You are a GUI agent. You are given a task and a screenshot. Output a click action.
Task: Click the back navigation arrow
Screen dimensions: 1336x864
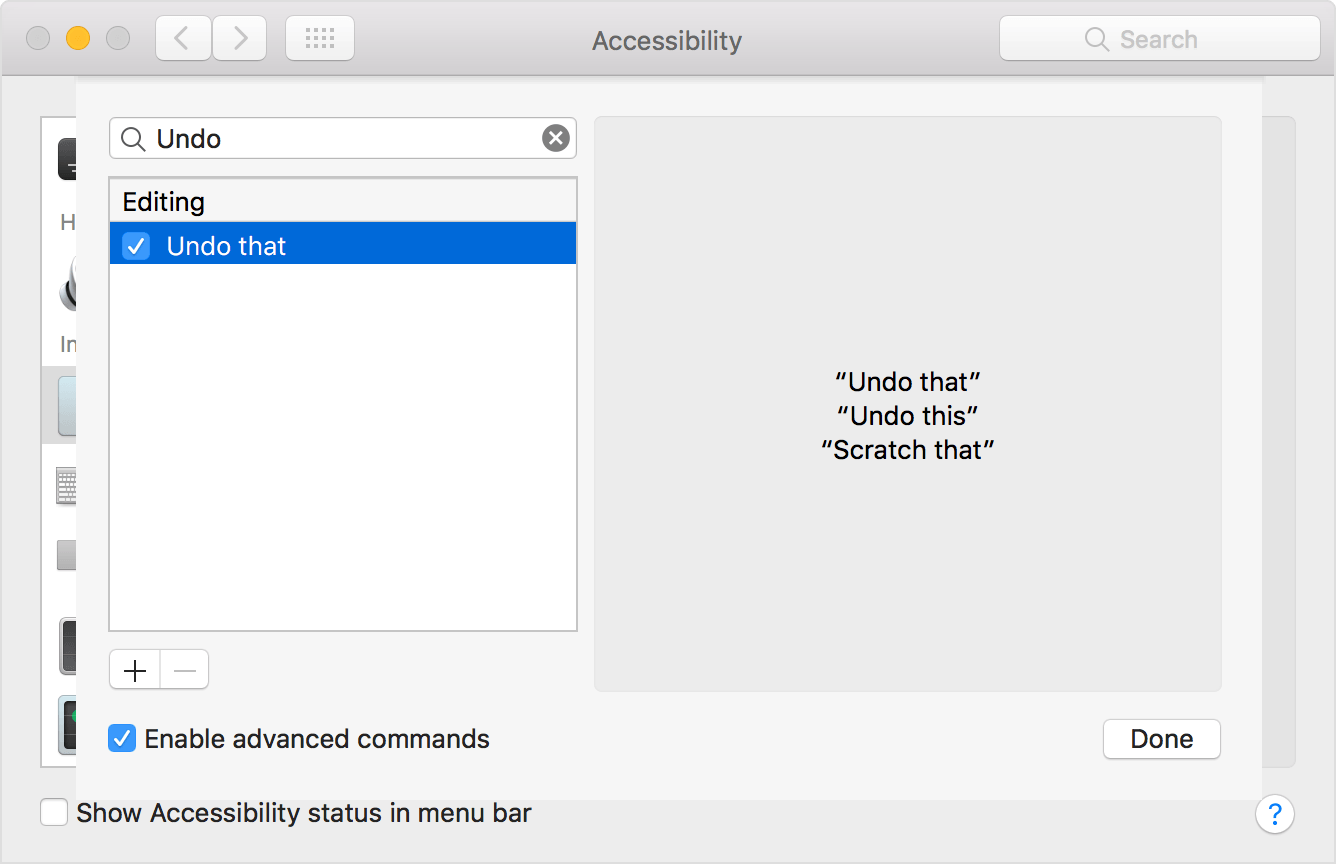[x=183, y=39]
